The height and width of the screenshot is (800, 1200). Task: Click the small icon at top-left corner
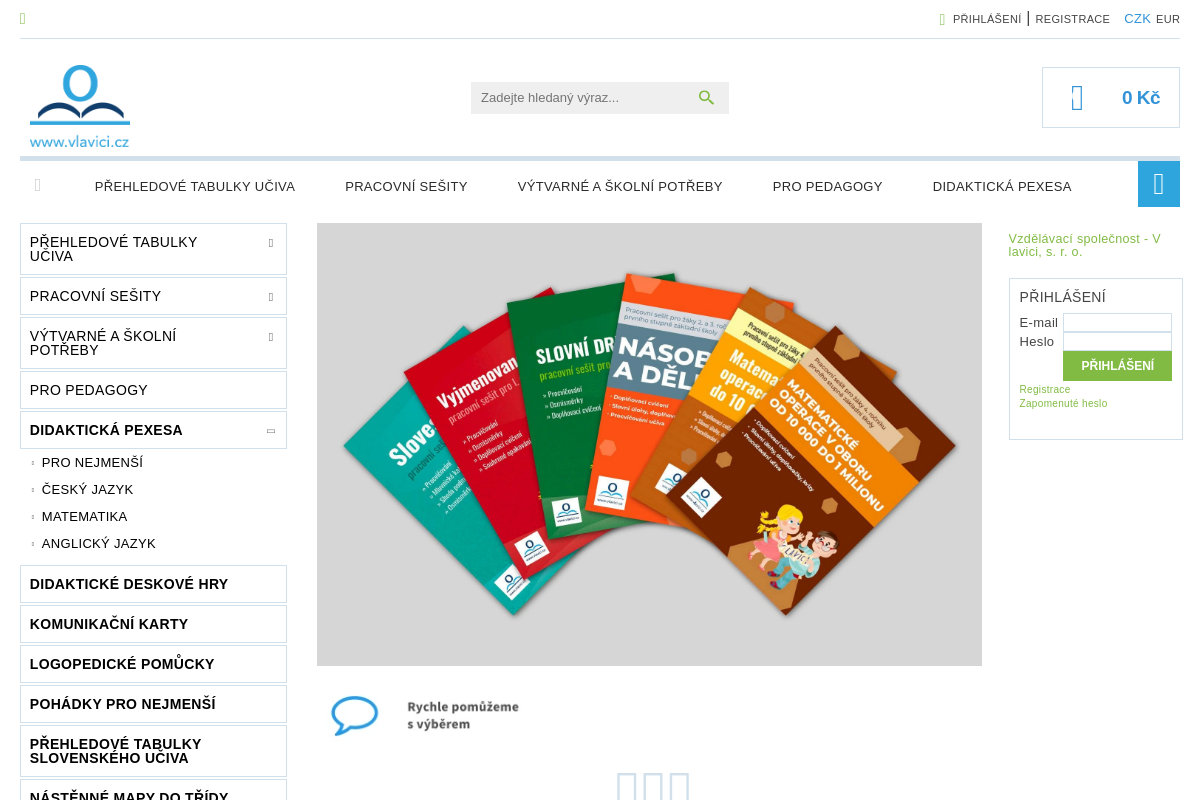click(x=23, y=19)
